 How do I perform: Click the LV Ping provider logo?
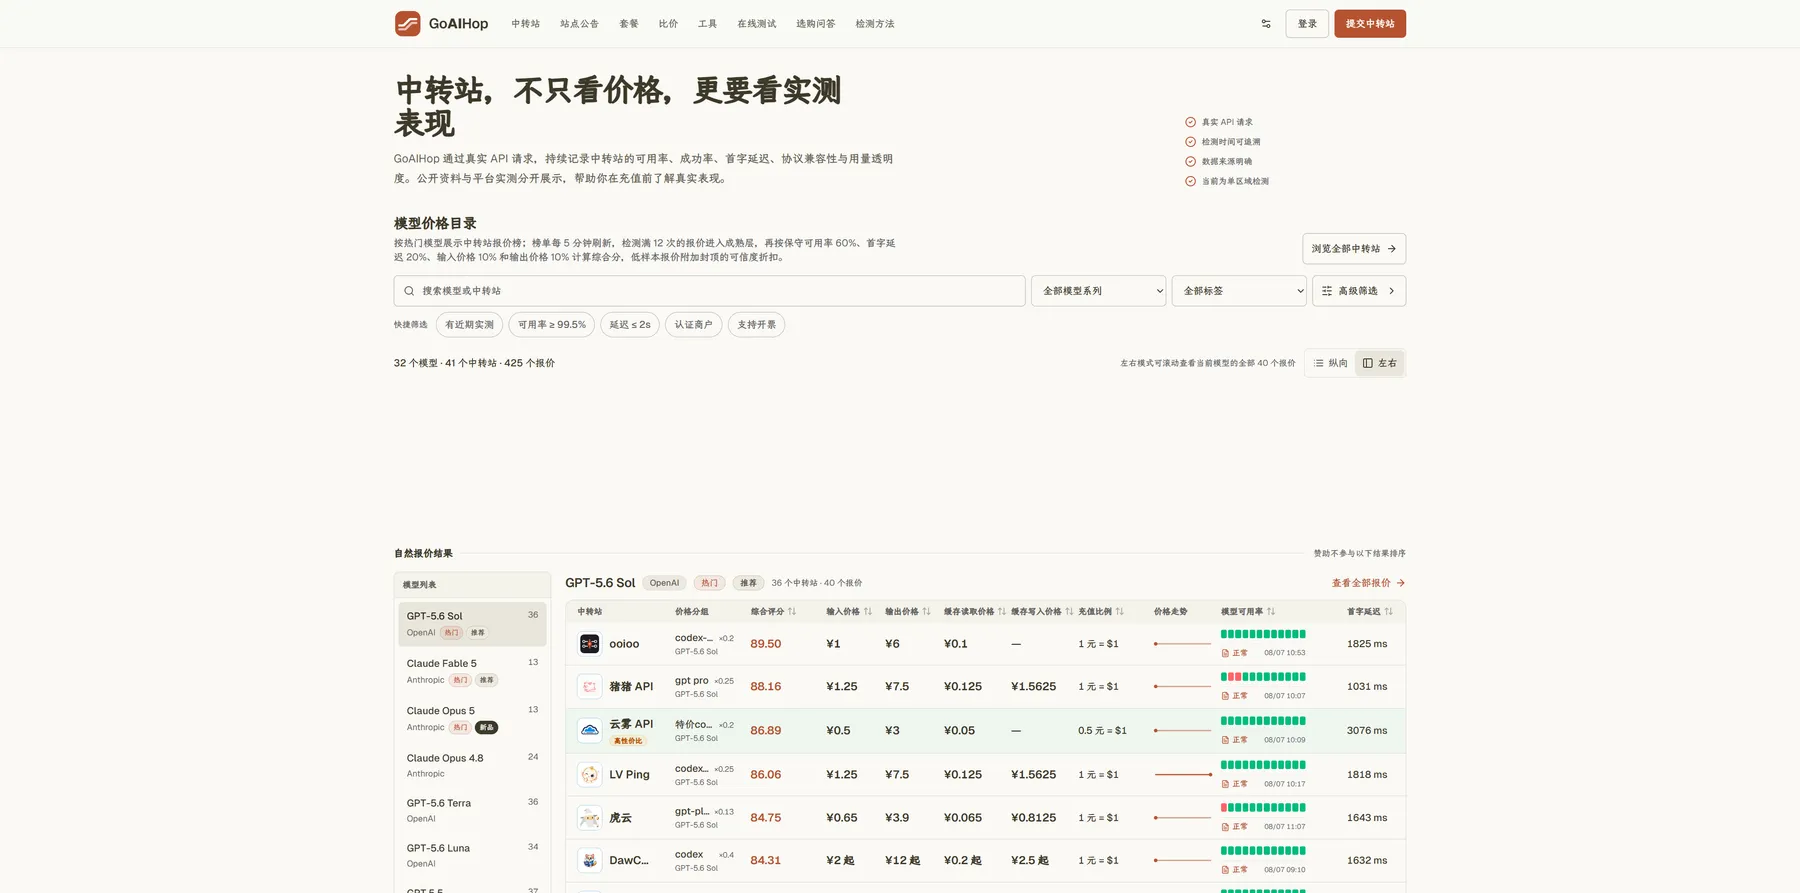click(590, 775)
